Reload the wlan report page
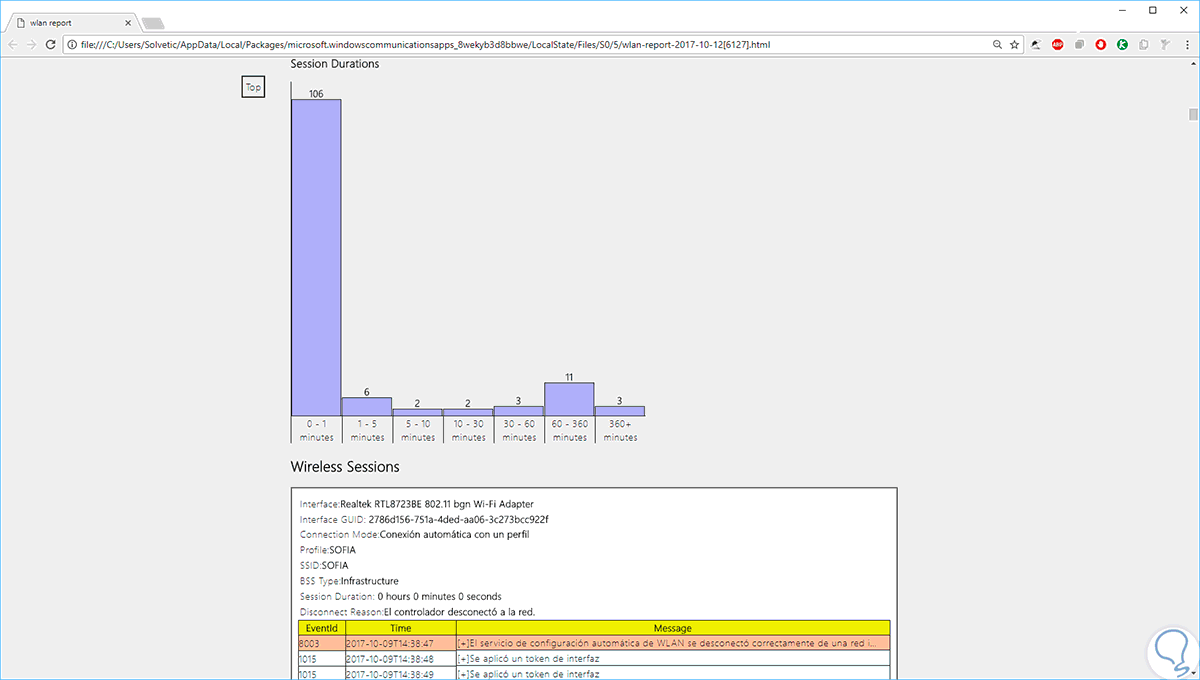Viewport: 1200px width, 680px height. [50, 45]
